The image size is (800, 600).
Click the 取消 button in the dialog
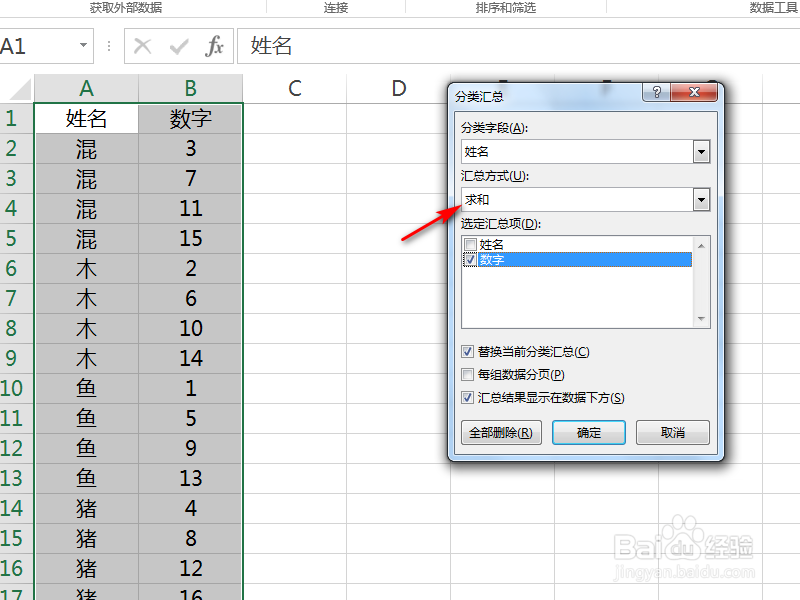(672, 432)
